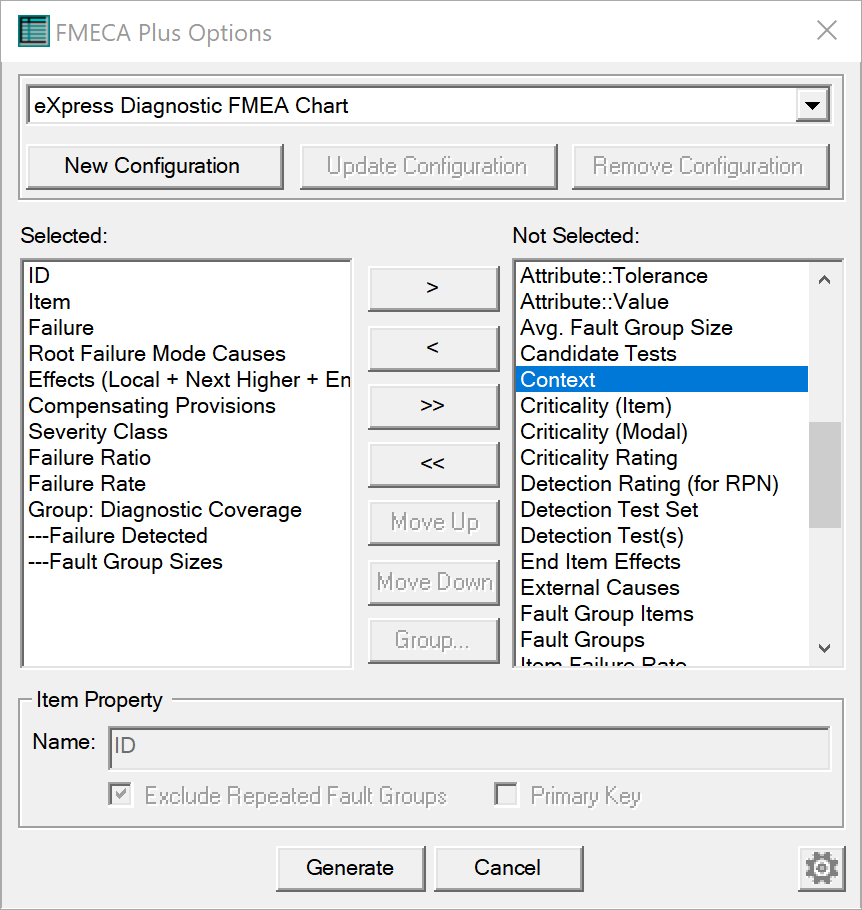The image size is (862, 910).
Task: Click the Update Configuration button
Action: point(428,167)
